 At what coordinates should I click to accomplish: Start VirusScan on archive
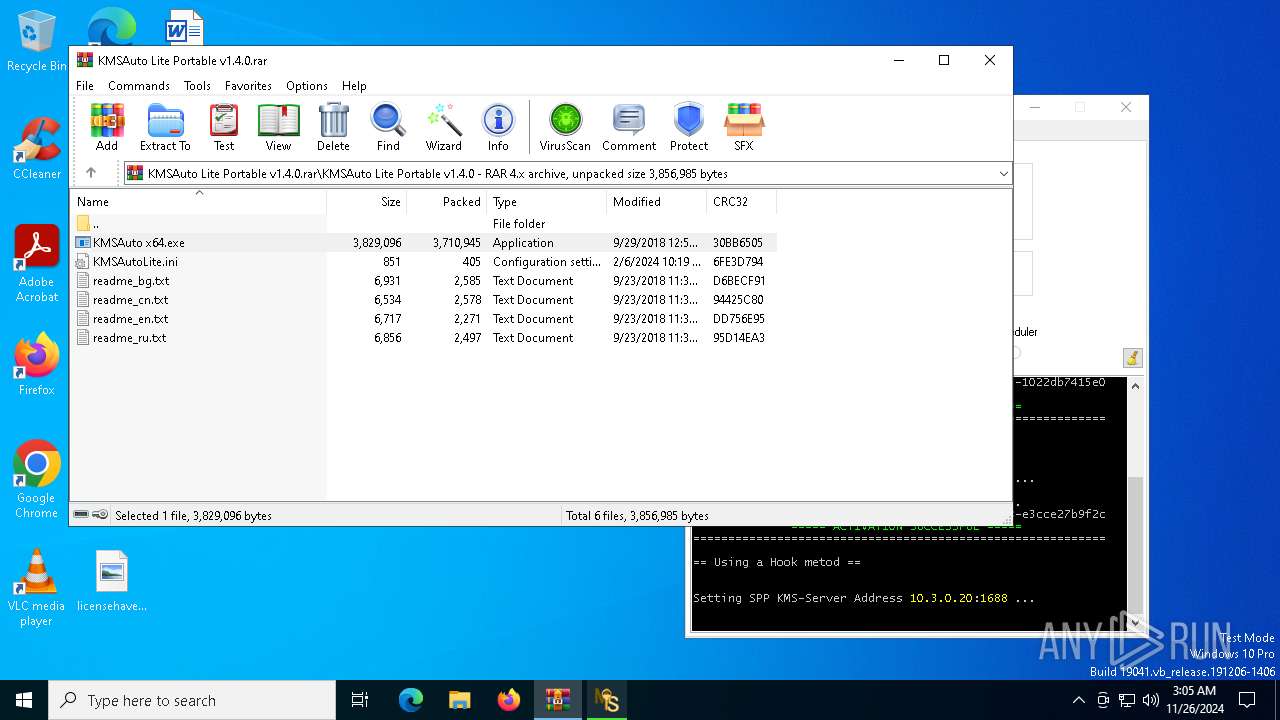pyautogui.click(x=565, y=127)
